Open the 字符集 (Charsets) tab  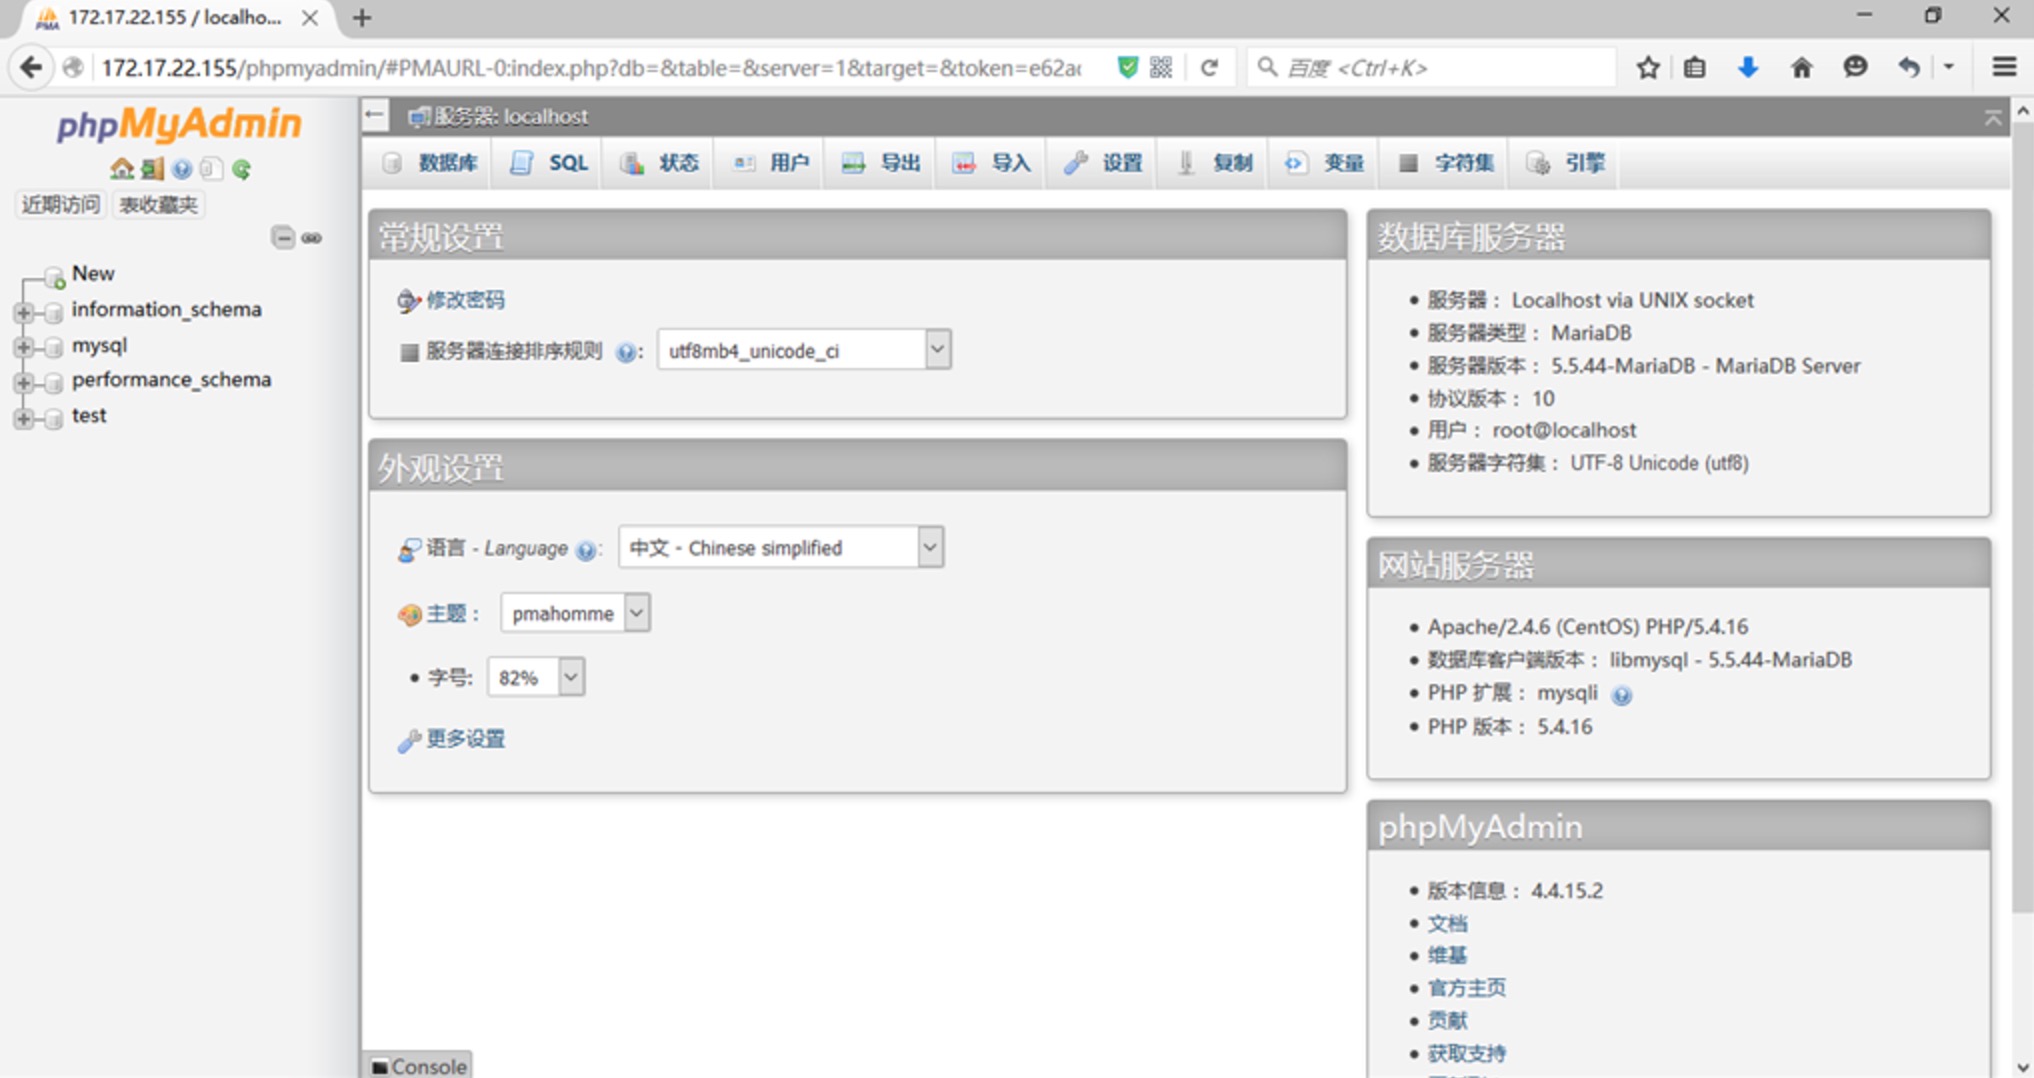click(x=1446, y=163)
